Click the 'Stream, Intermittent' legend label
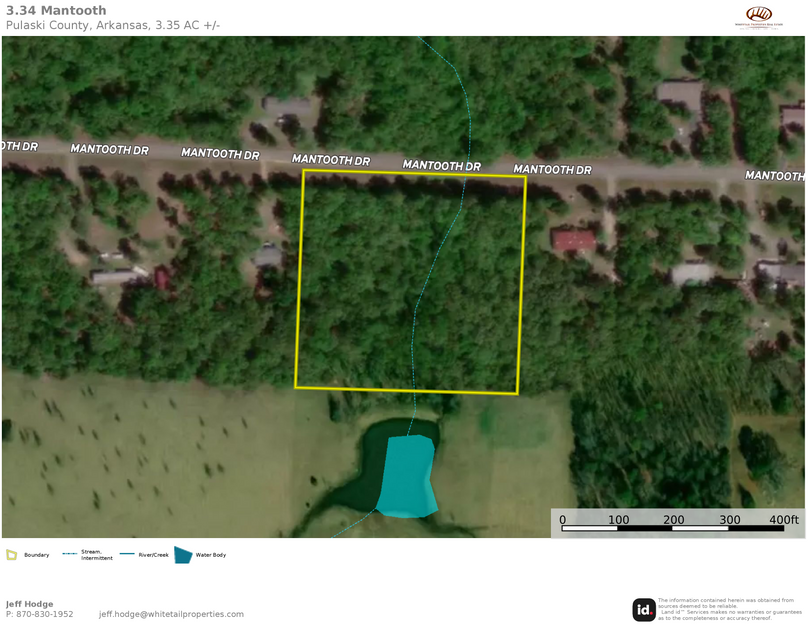This screenshot has width=808, height=625. pyautogui.click(x=96, y=555)
